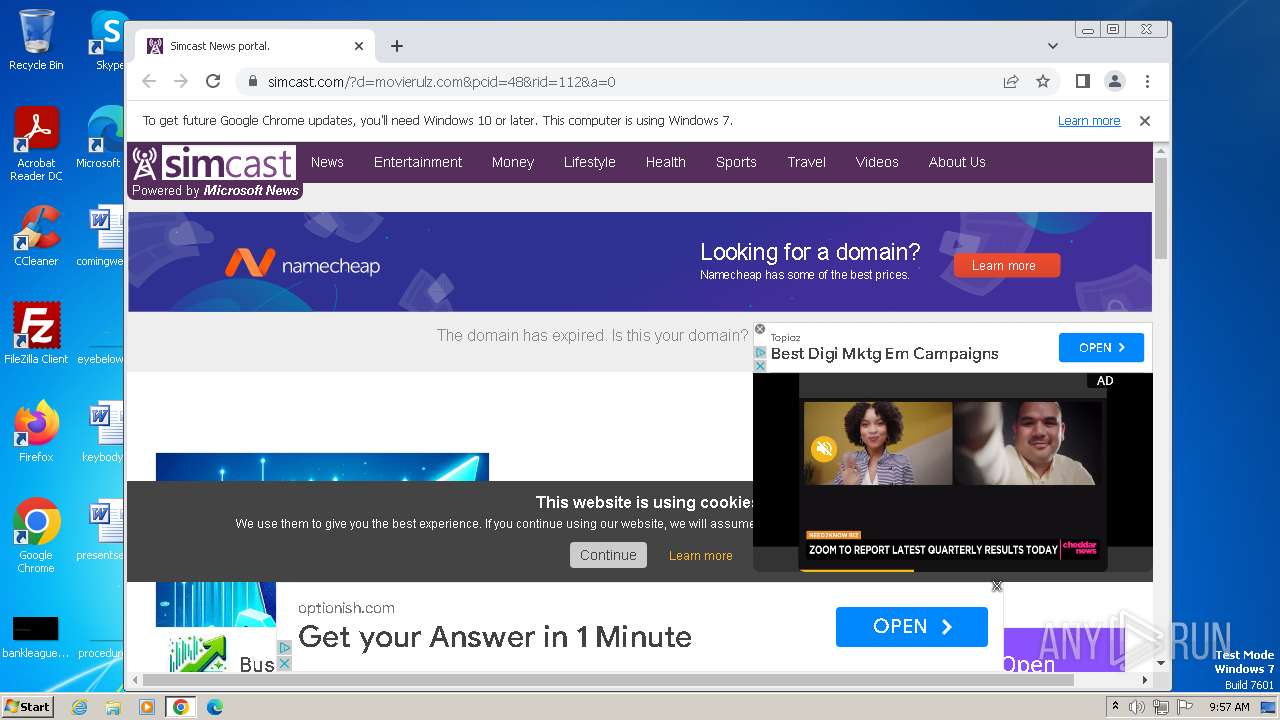Open the network tray icon
The height and width of the screenshot is (720, 1280).
pos(1161,707)
